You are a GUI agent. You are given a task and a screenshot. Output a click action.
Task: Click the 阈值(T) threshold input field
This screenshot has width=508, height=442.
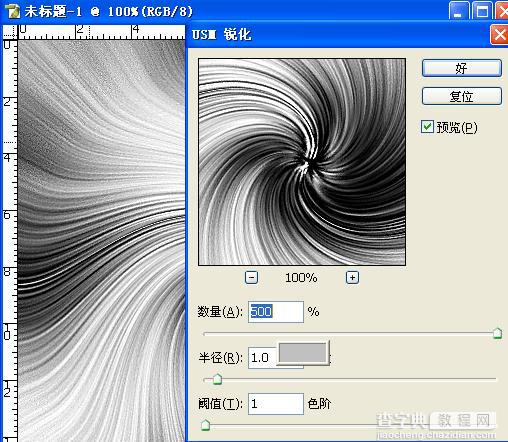tap(276, 404)
